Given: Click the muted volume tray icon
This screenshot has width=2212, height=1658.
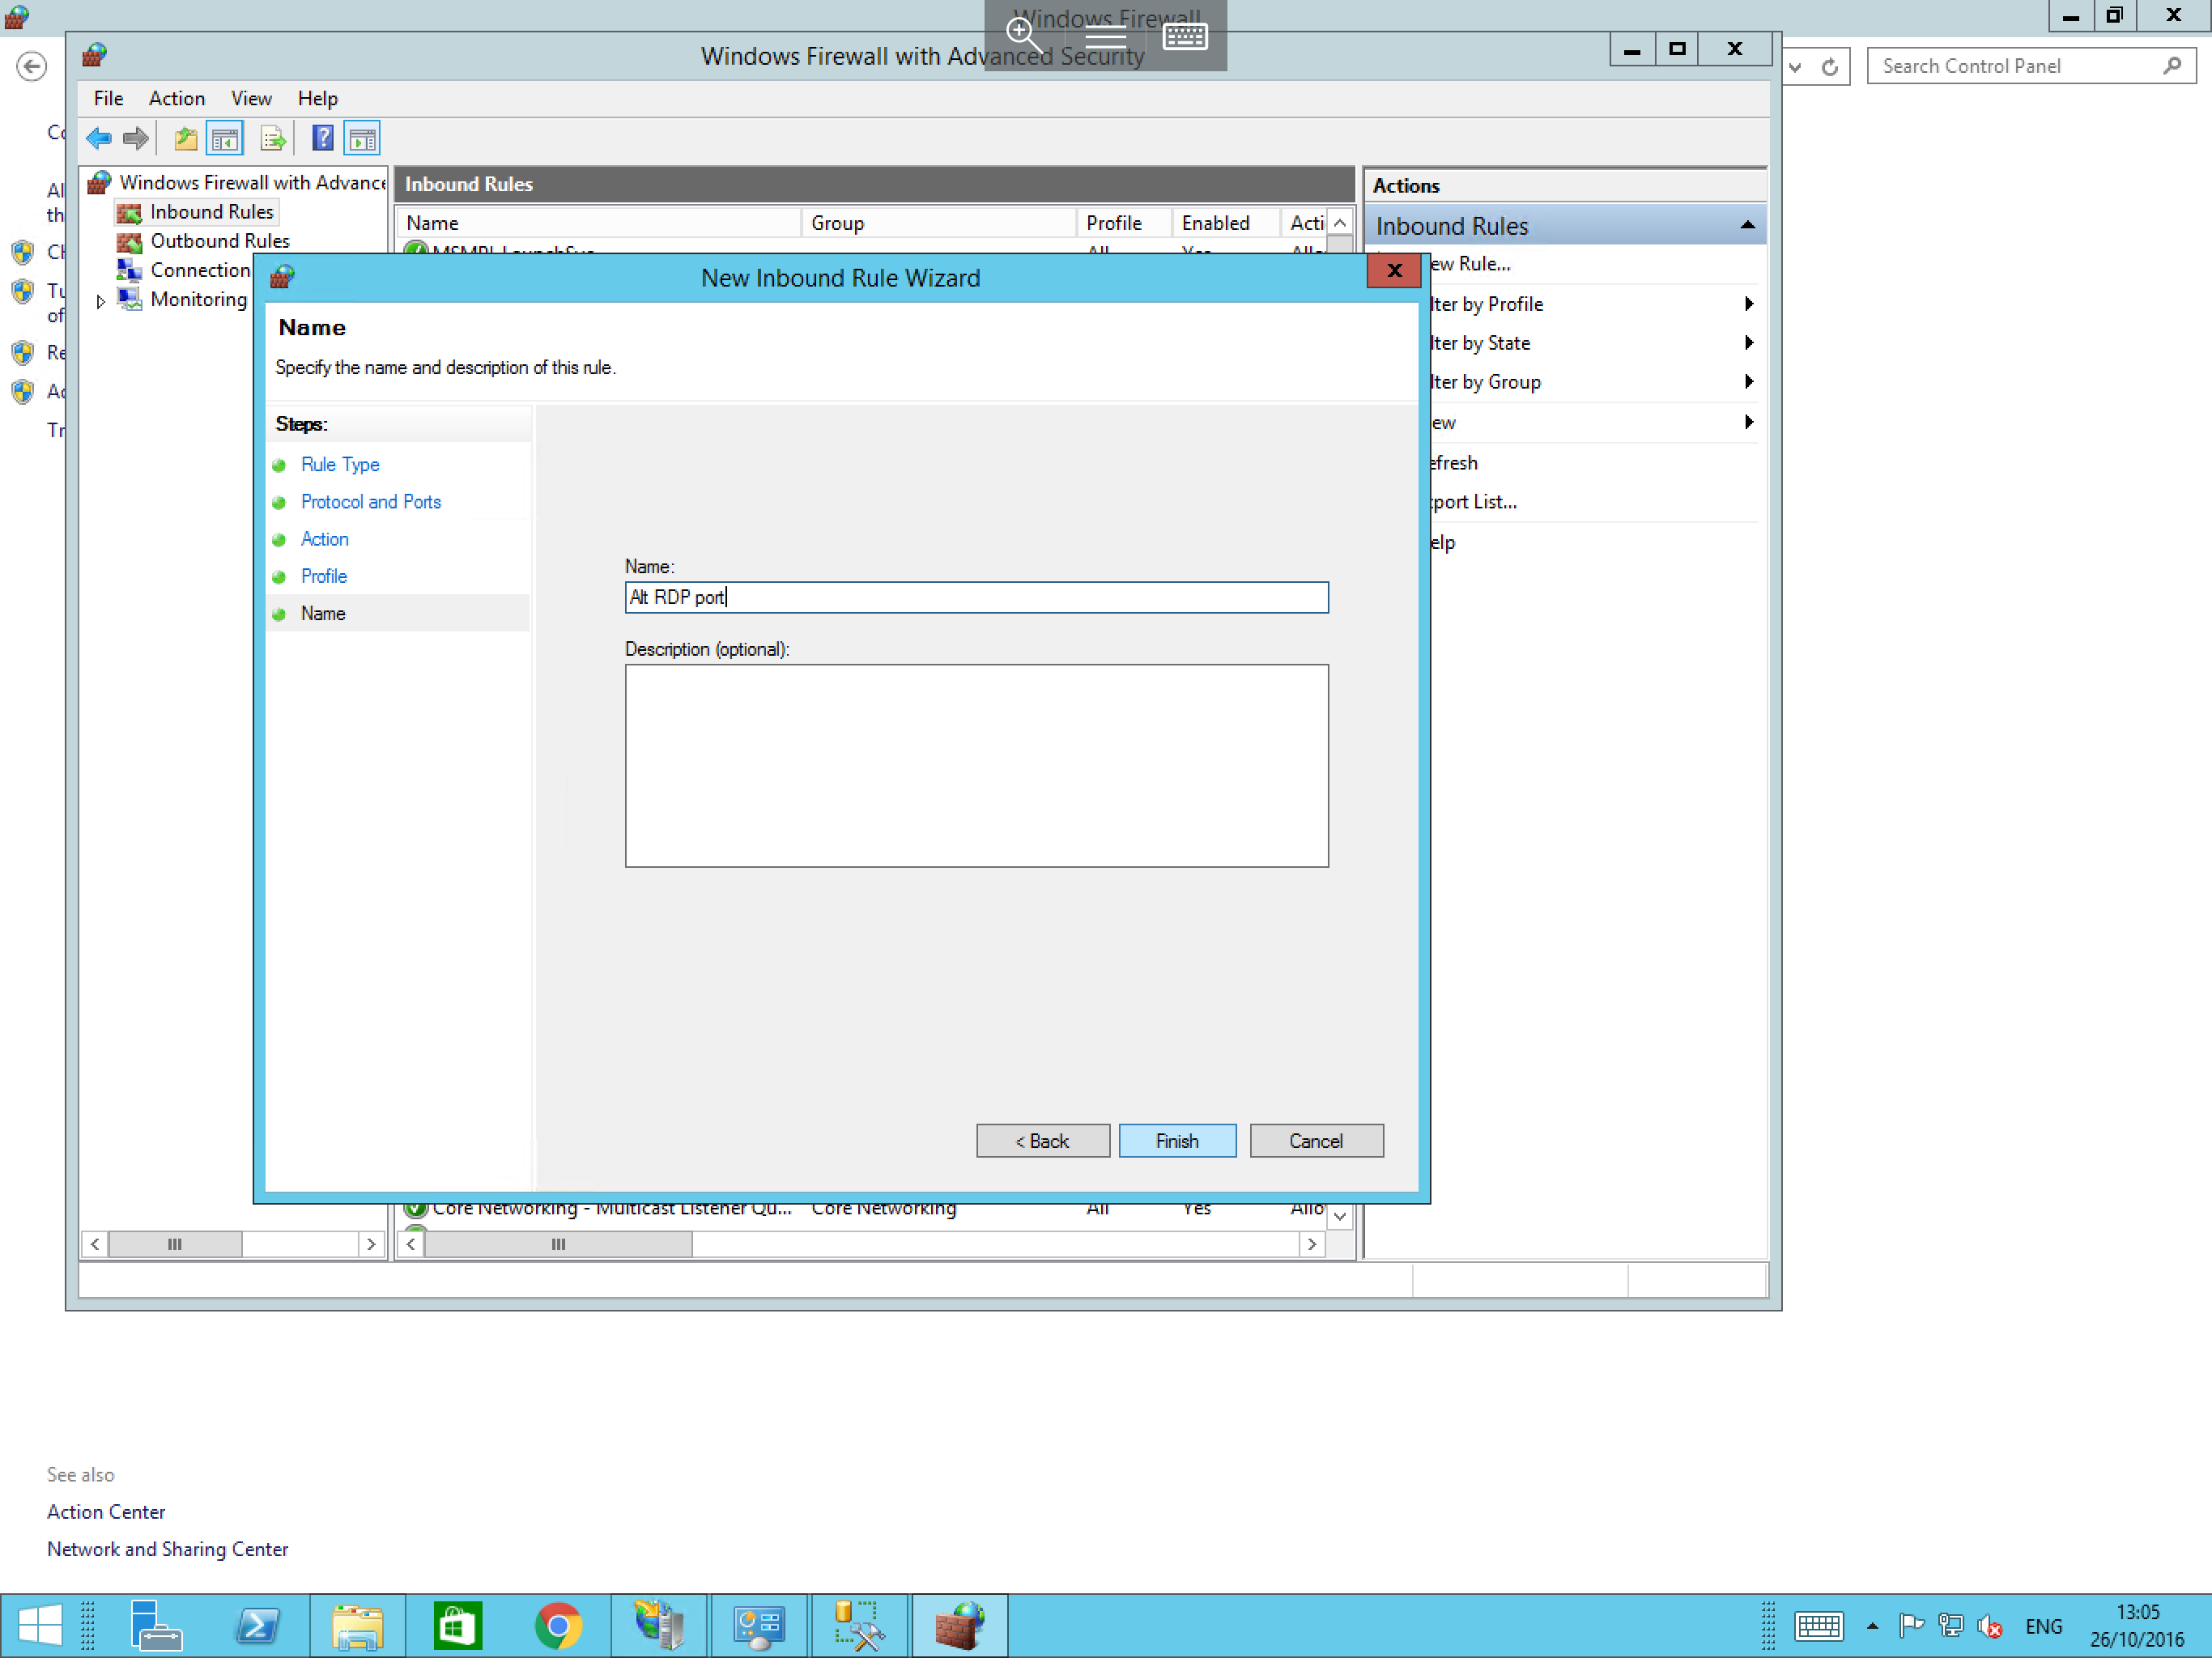Looking at the screenshot, I should click(1990, 1626).
